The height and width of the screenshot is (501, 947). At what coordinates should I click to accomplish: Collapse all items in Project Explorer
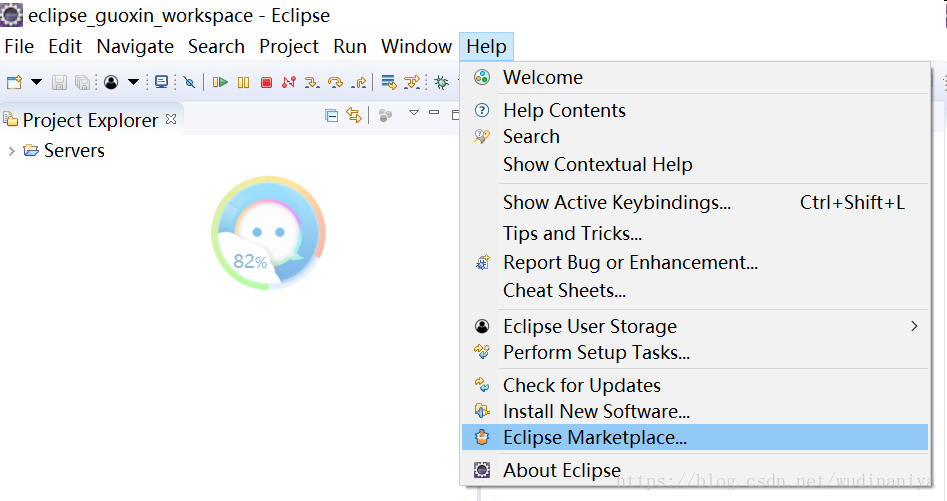(x=331, y=115)
